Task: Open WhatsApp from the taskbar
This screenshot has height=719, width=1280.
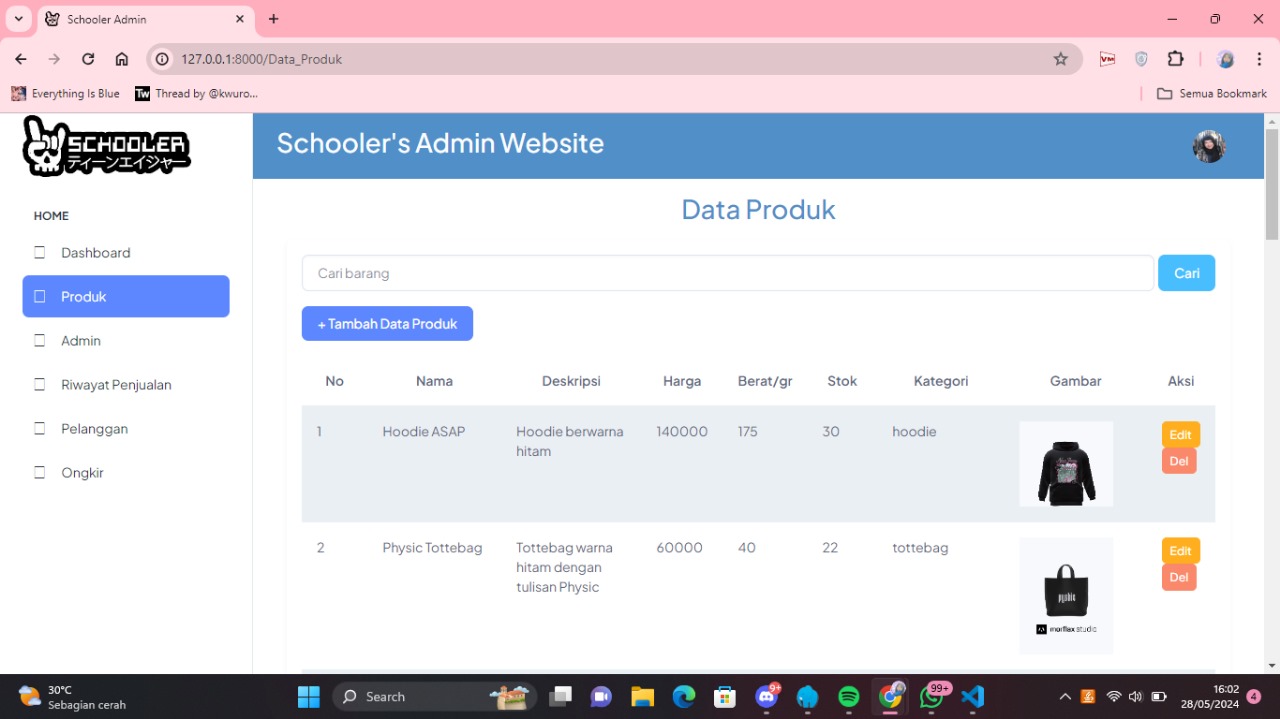Action: 932,696
